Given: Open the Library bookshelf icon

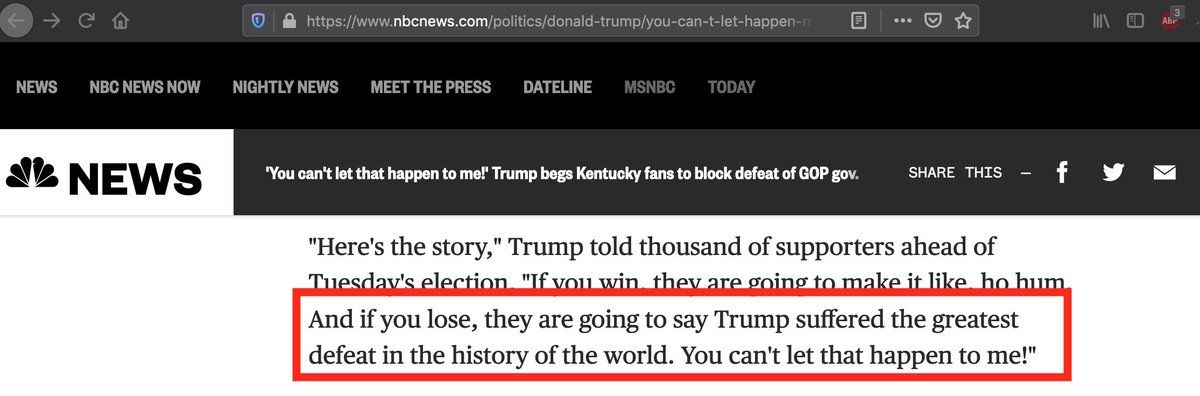Looking at the screenshot, I should click(x=1101, y=20).
